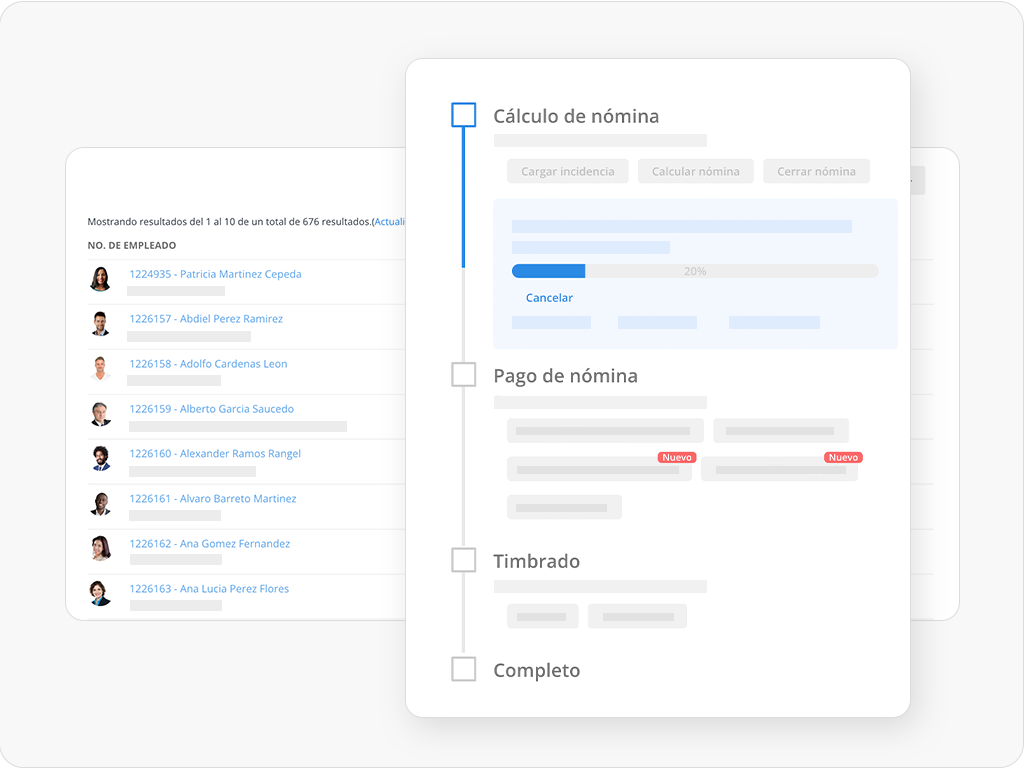Select Alexander Ramos Rangel's avatar
The height and width of the screenshot is (768, 1024).
(x=100, y=459)
